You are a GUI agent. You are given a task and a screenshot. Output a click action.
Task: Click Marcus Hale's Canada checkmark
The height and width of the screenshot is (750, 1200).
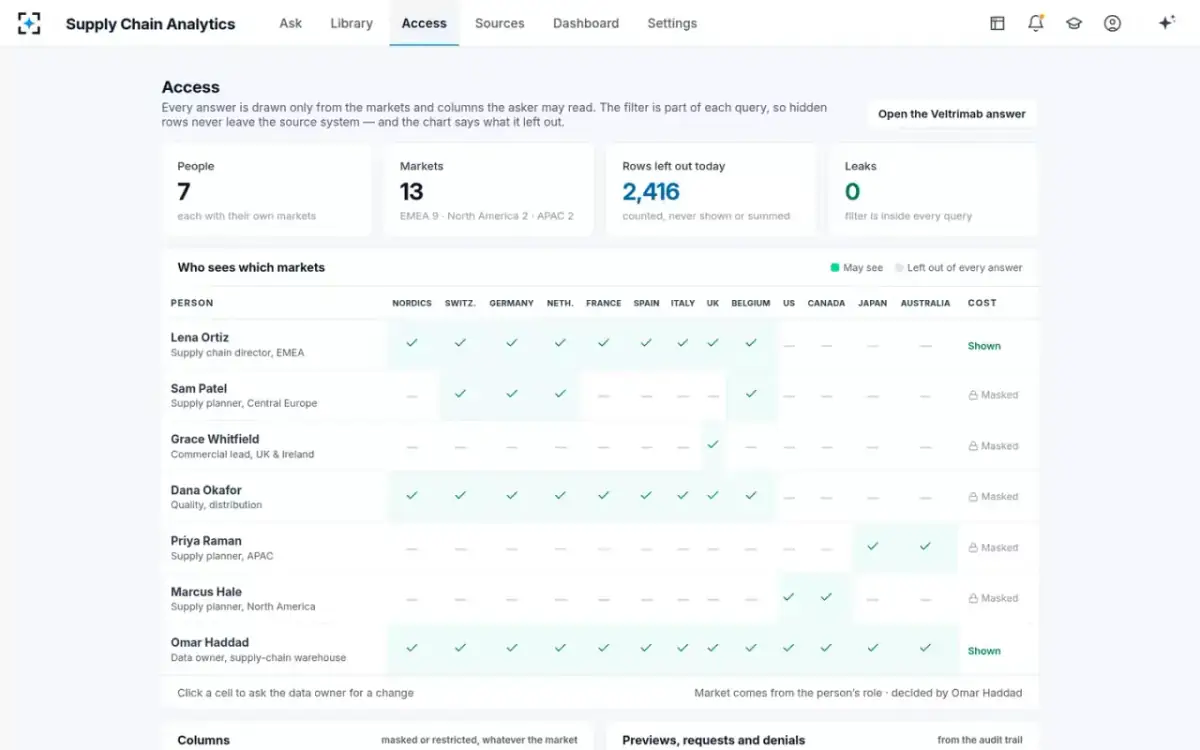[x=826, y=597]
